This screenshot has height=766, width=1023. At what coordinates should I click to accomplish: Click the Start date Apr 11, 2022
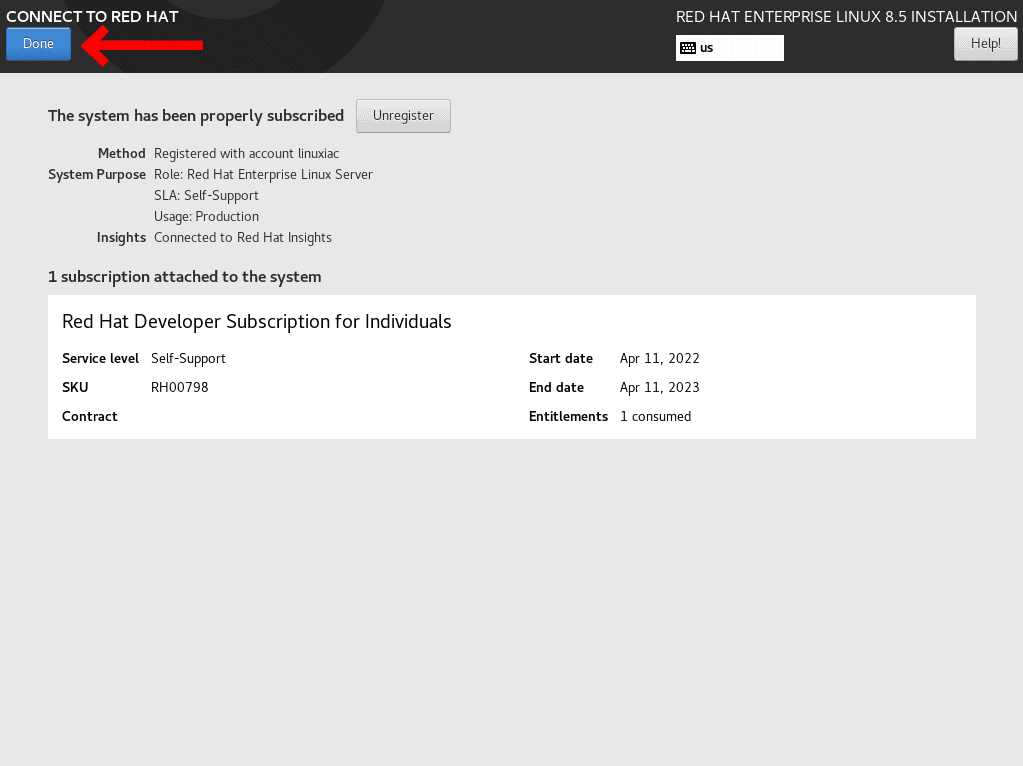pyautogui.click(x=660, y=358)
